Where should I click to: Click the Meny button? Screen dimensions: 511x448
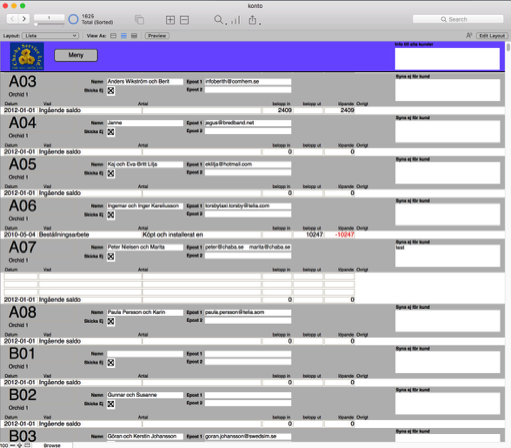pos(76,55)
